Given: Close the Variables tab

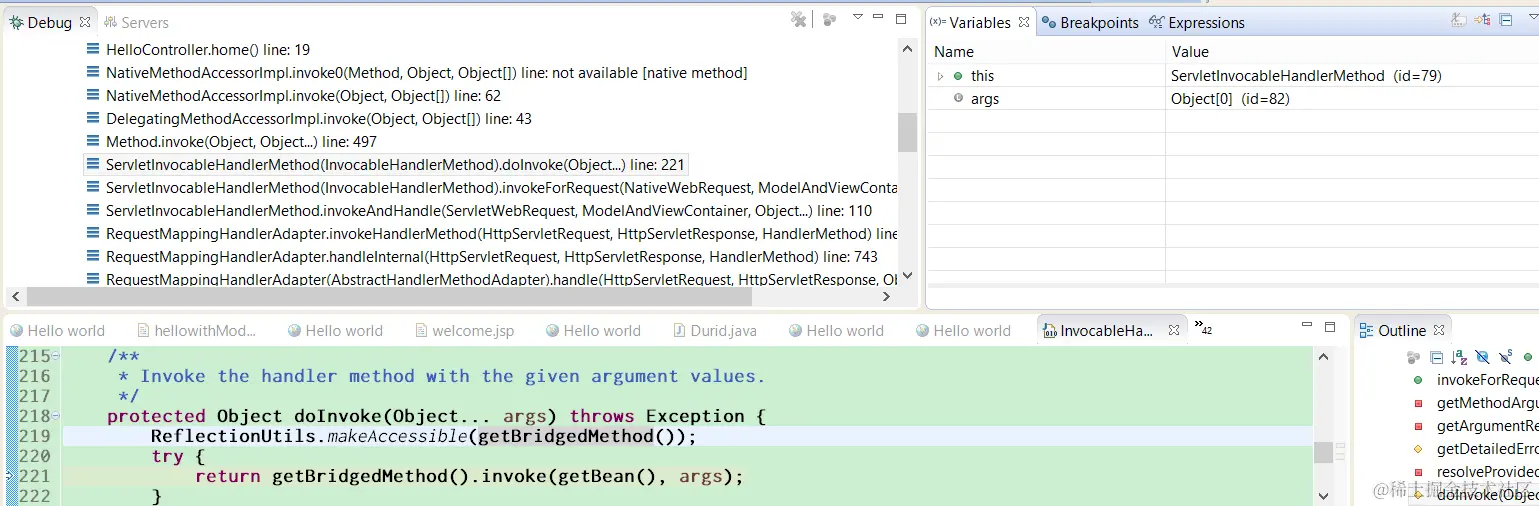Looking at the screenshot, I should pyautogui.click(x=1023, y=22).
